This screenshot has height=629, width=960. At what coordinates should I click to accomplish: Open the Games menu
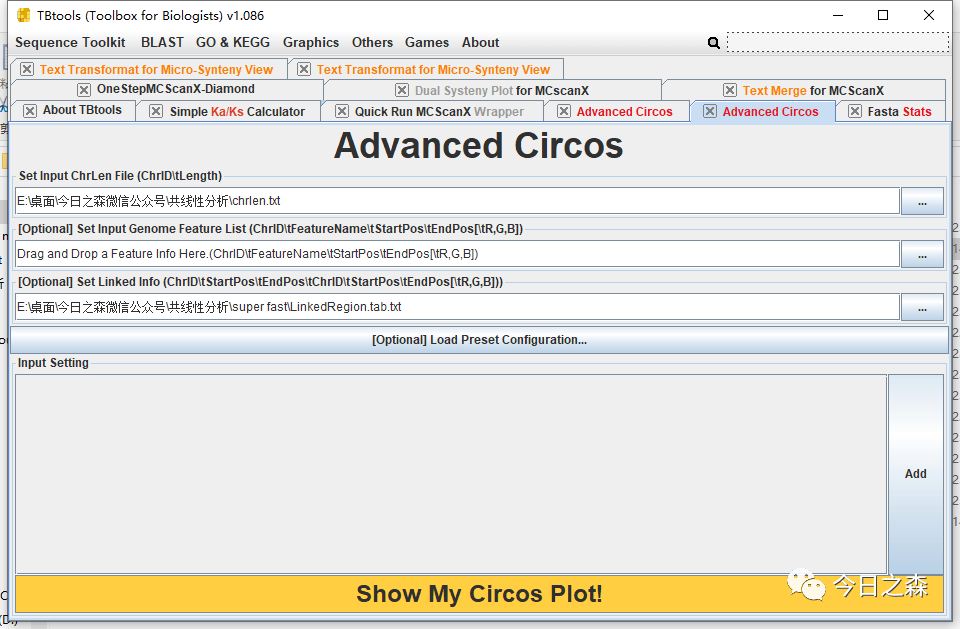click(x=427, y=42)
